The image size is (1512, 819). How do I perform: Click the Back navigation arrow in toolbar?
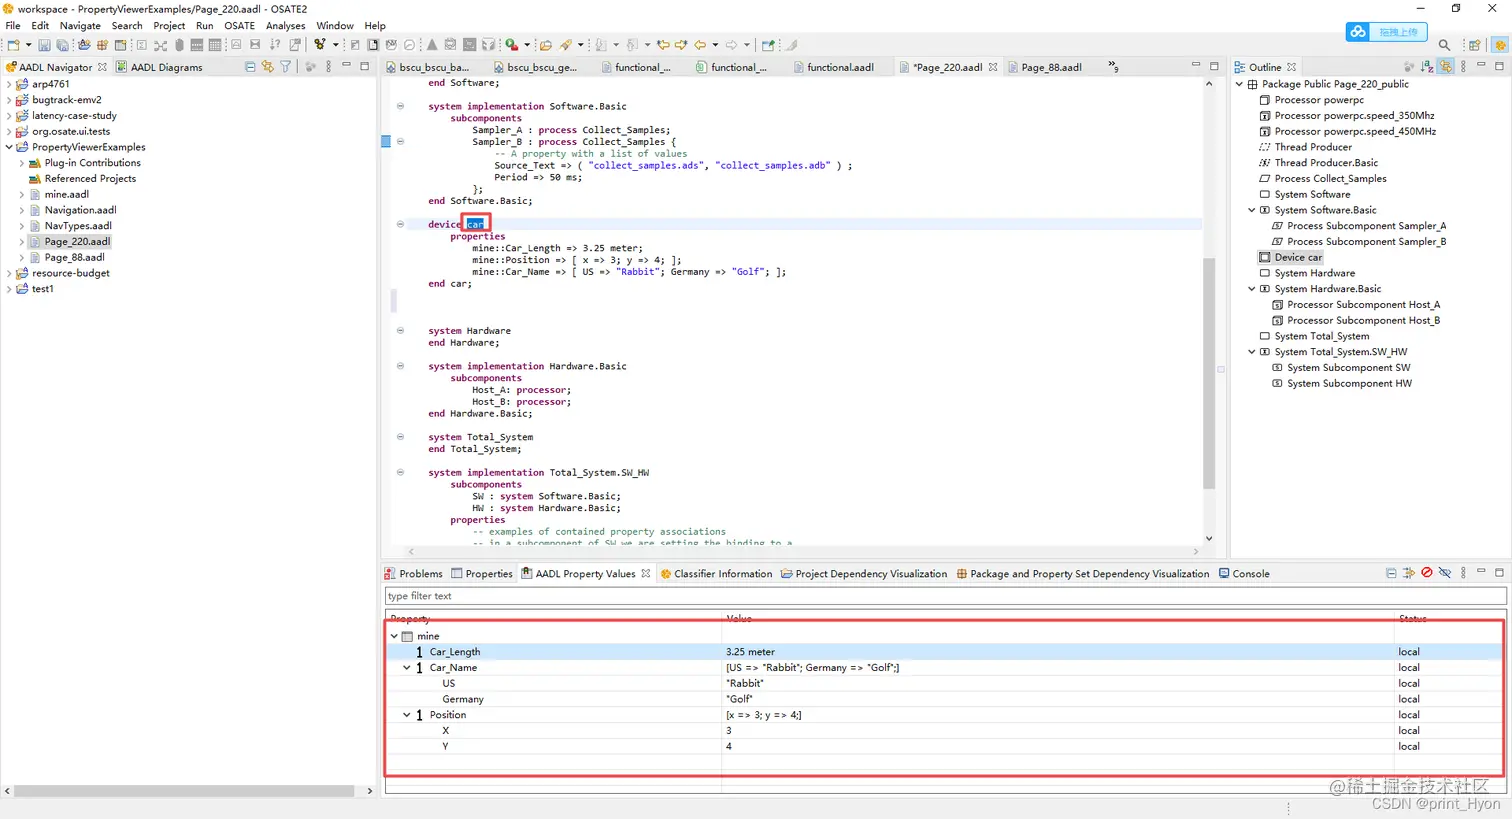tap(700, 45)
